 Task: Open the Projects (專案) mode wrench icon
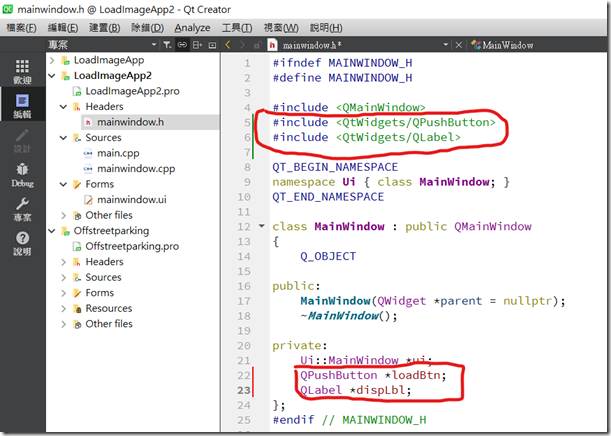pyautogui.click(x=22, y=207)
